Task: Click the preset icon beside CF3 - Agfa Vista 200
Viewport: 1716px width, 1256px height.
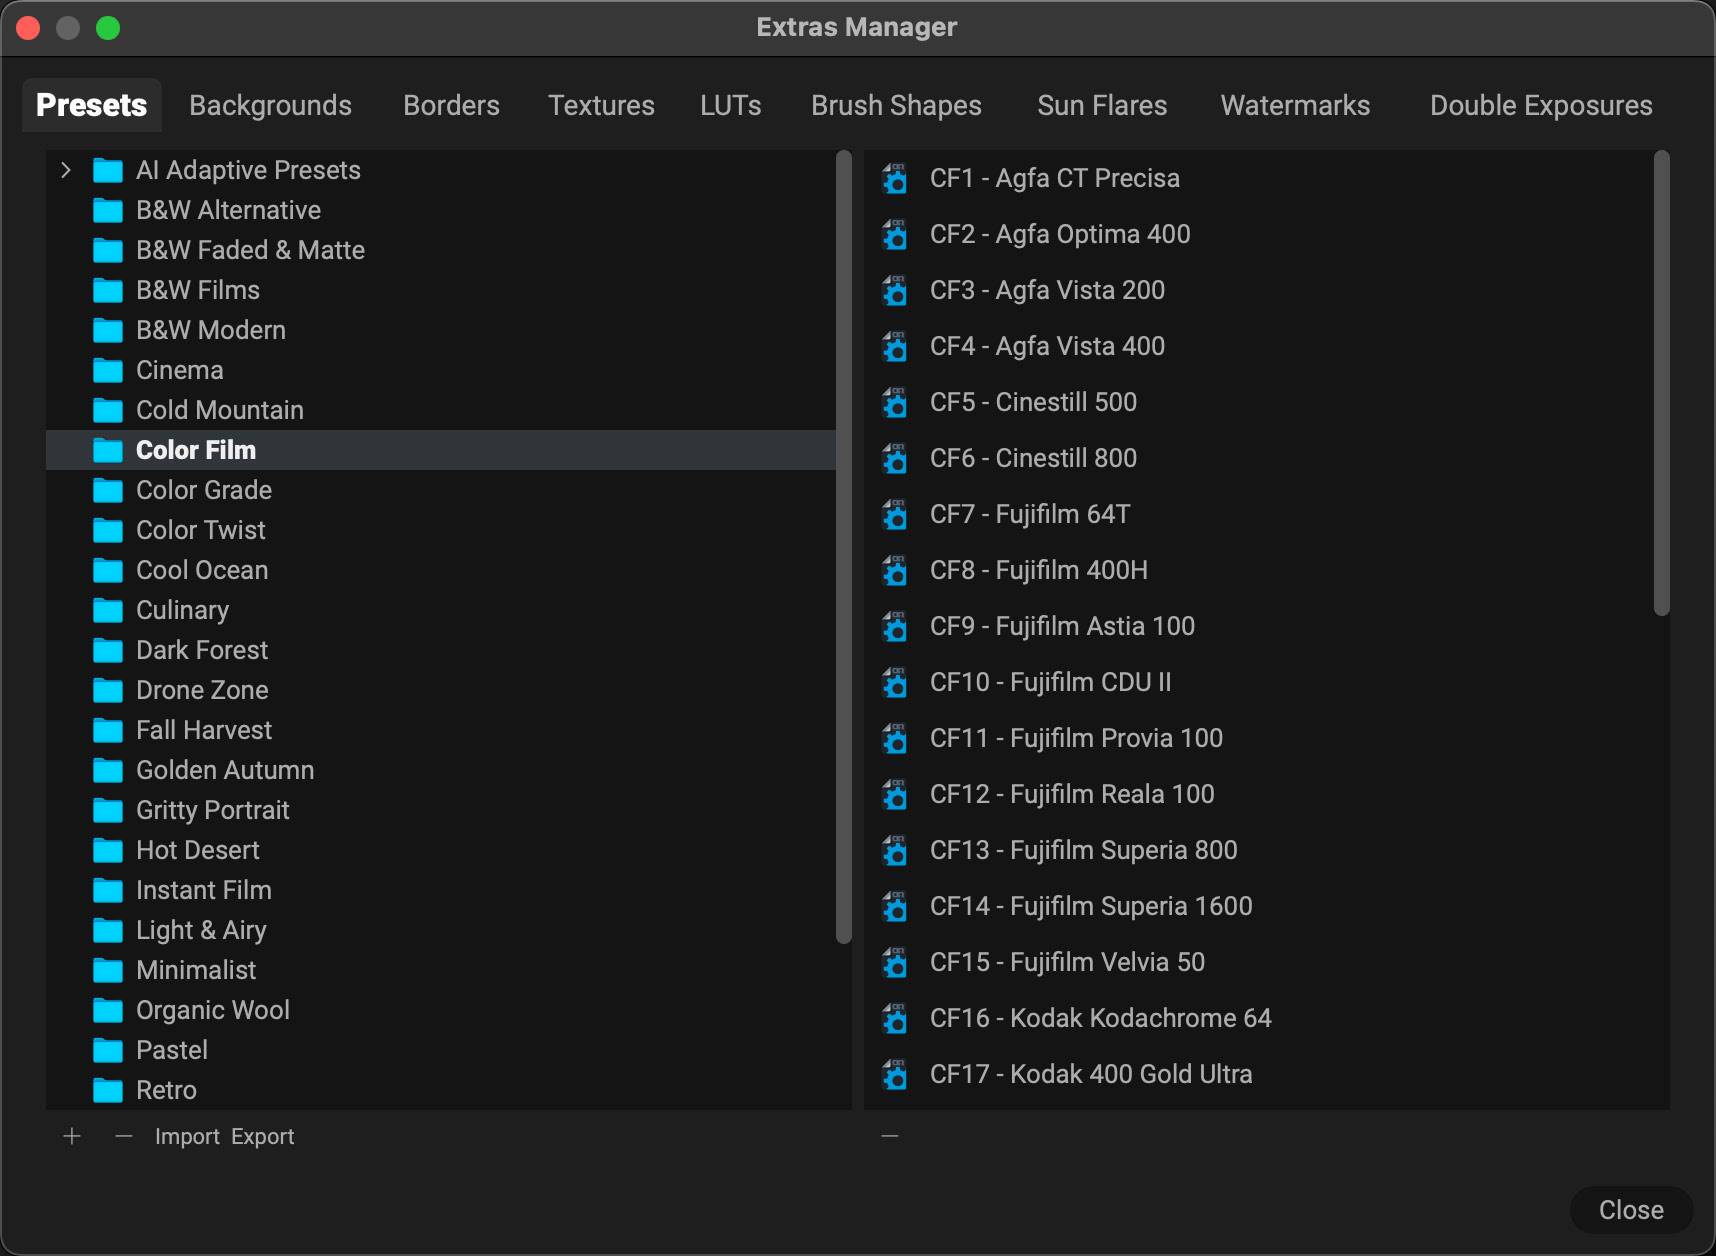Action: [x=895, y=290]
